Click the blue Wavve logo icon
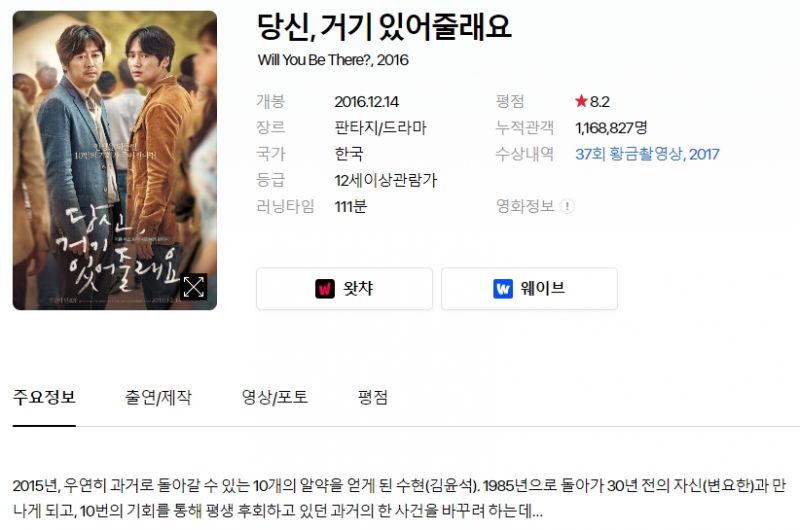Image resolution: width=800 pixels, height=530 pixels. [x=503, y=289]
